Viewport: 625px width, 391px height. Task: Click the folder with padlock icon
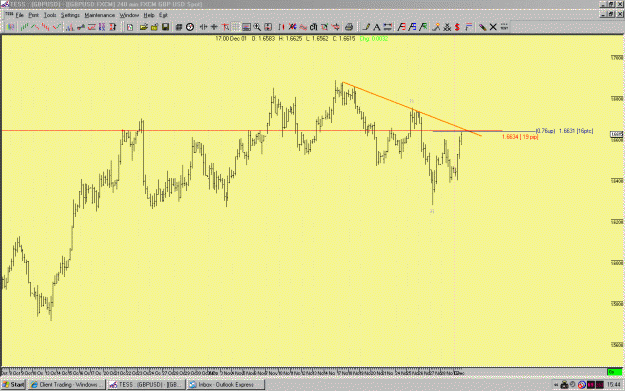tap(154, 27)
